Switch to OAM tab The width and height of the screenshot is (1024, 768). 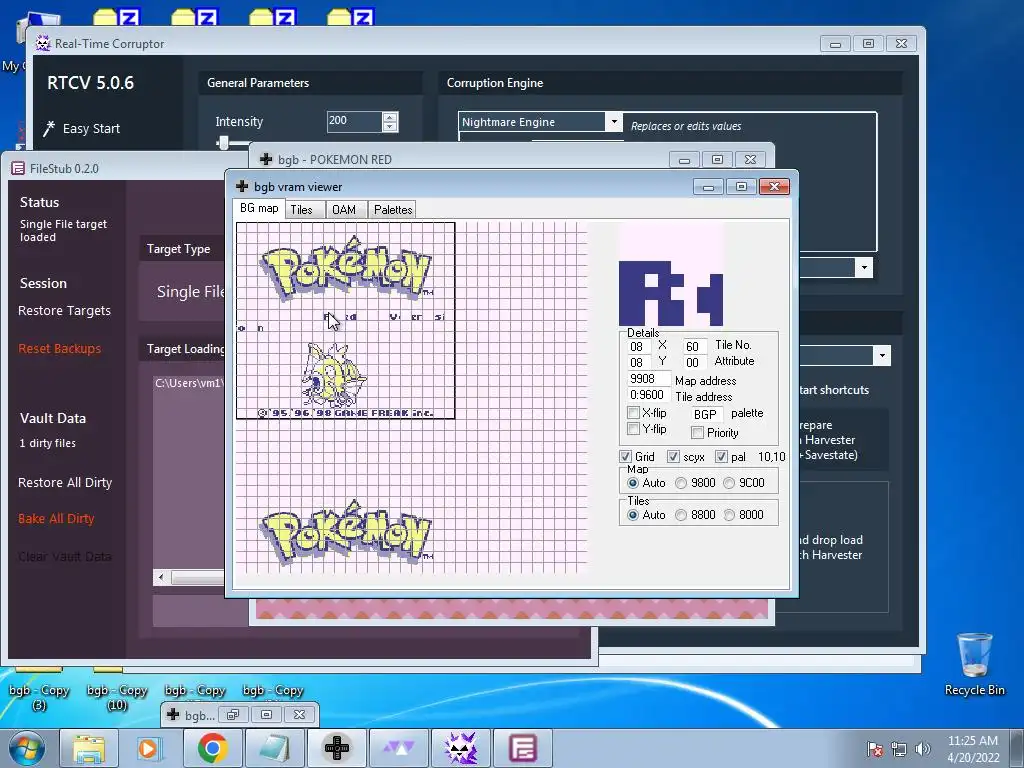click(344, 210)
